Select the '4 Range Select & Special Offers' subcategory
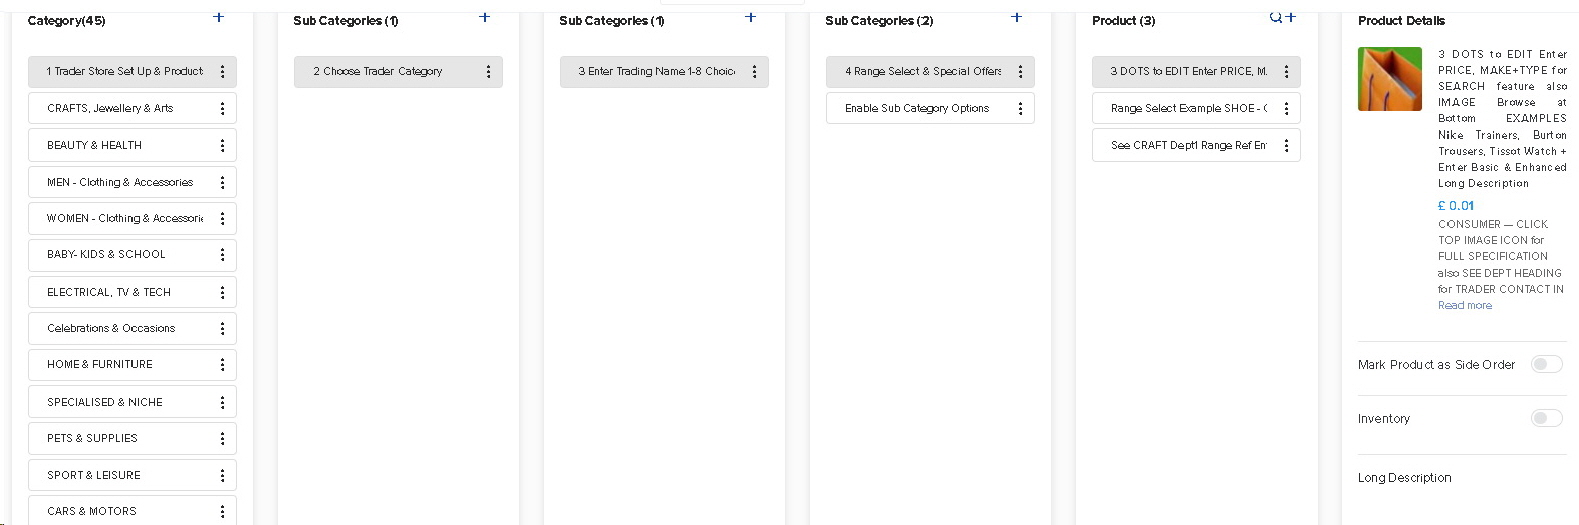 click(x=922, y=72)
